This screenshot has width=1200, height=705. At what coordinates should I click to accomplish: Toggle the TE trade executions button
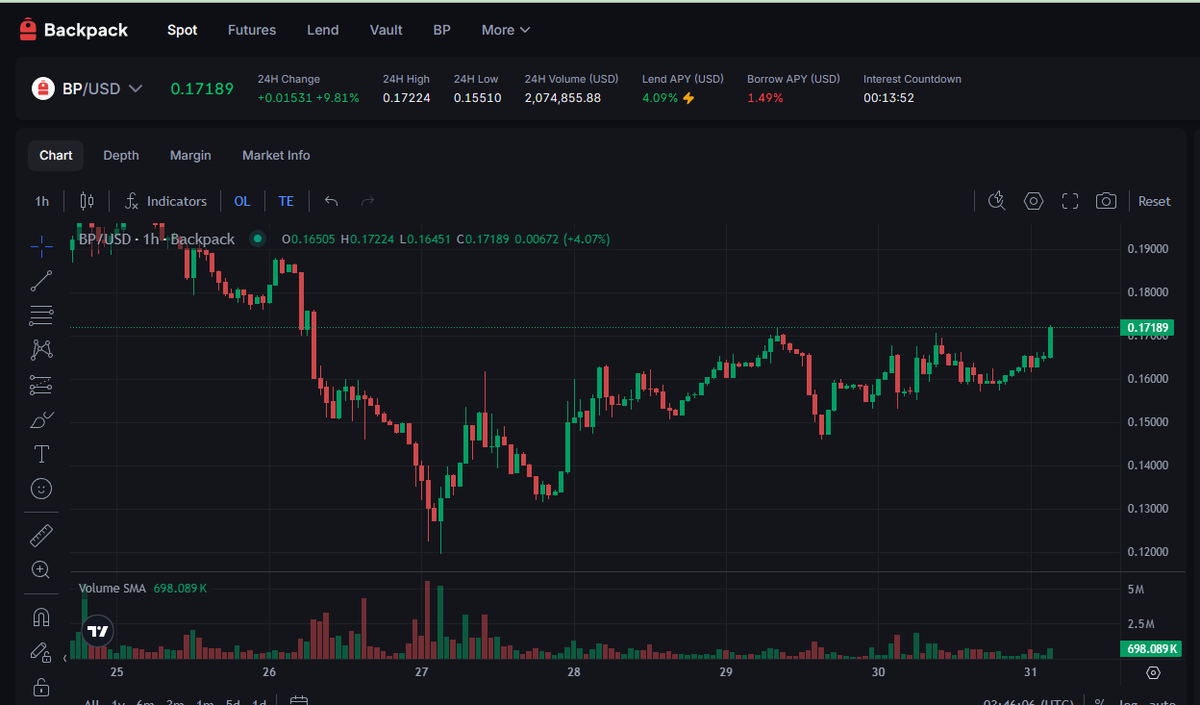[286, 201]
